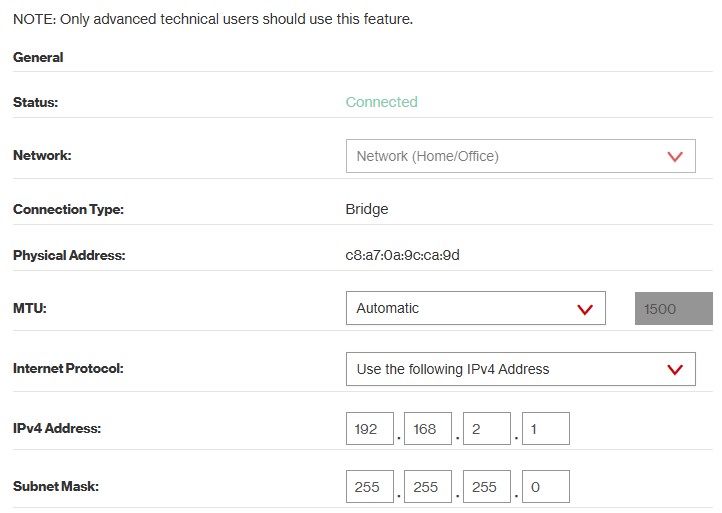Select the first IPv4 Address octet 192
This screenshot has width=722, height=513.
point(369,429)
